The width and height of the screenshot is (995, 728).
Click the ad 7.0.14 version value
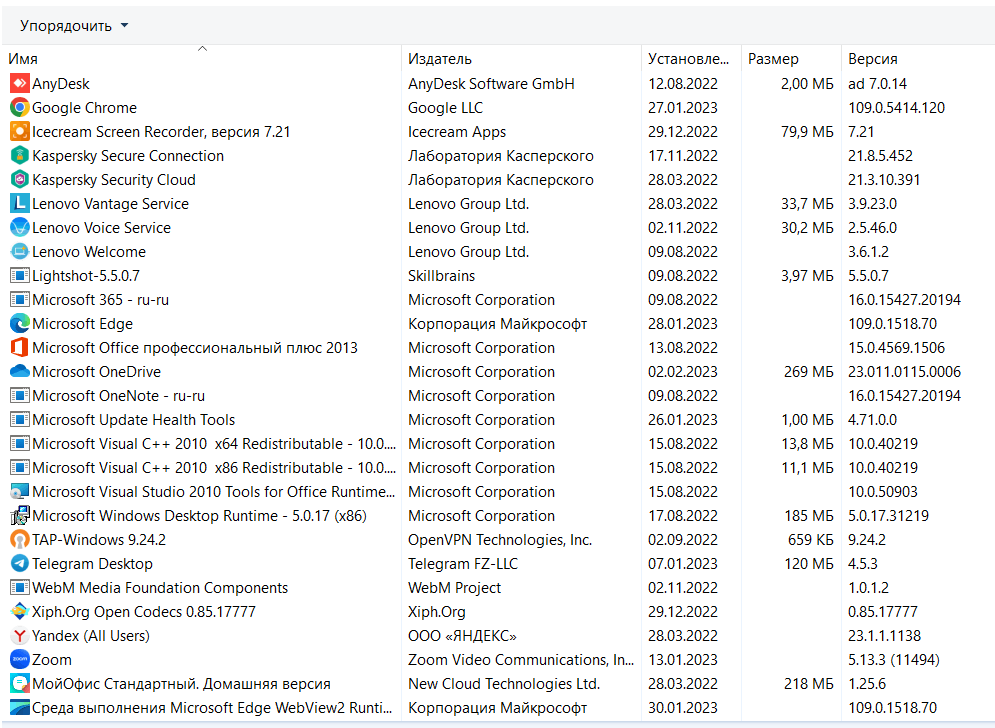(878, 84)
